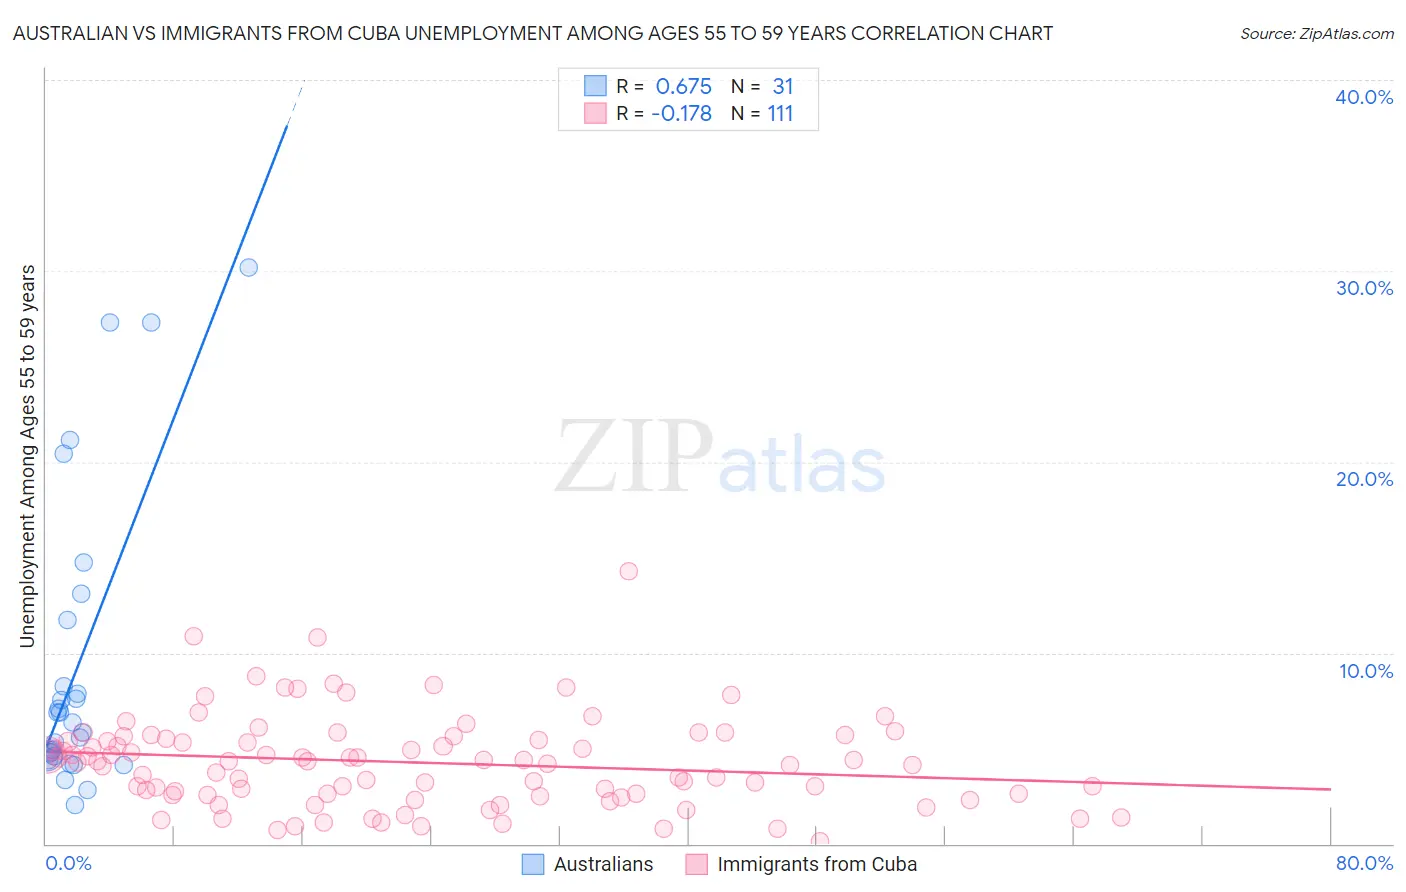The height and width of the screenshot is (892, 1406).
Task: Click the vertical axis title text
Action: (x=27, y=456)
